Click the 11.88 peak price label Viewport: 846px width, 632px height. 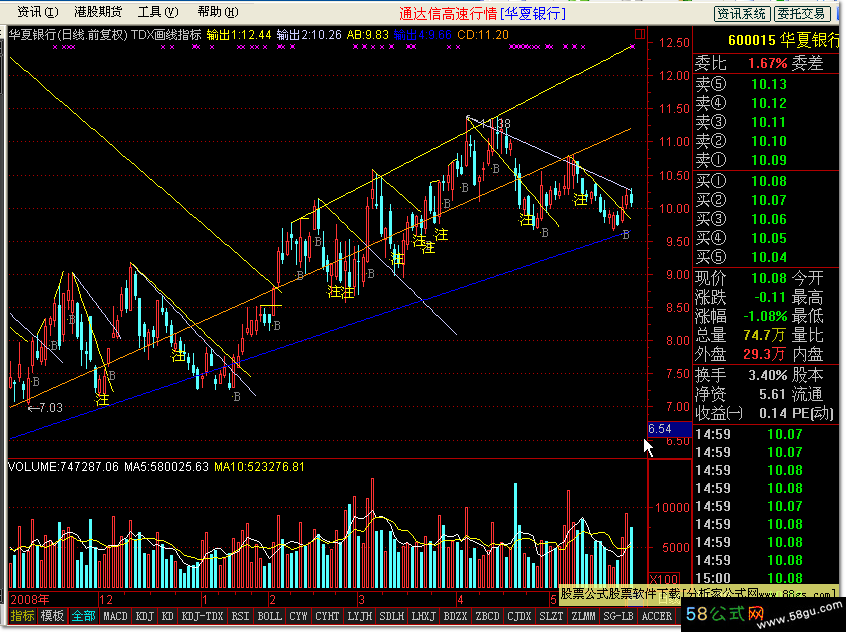click(x=496, y=124)
